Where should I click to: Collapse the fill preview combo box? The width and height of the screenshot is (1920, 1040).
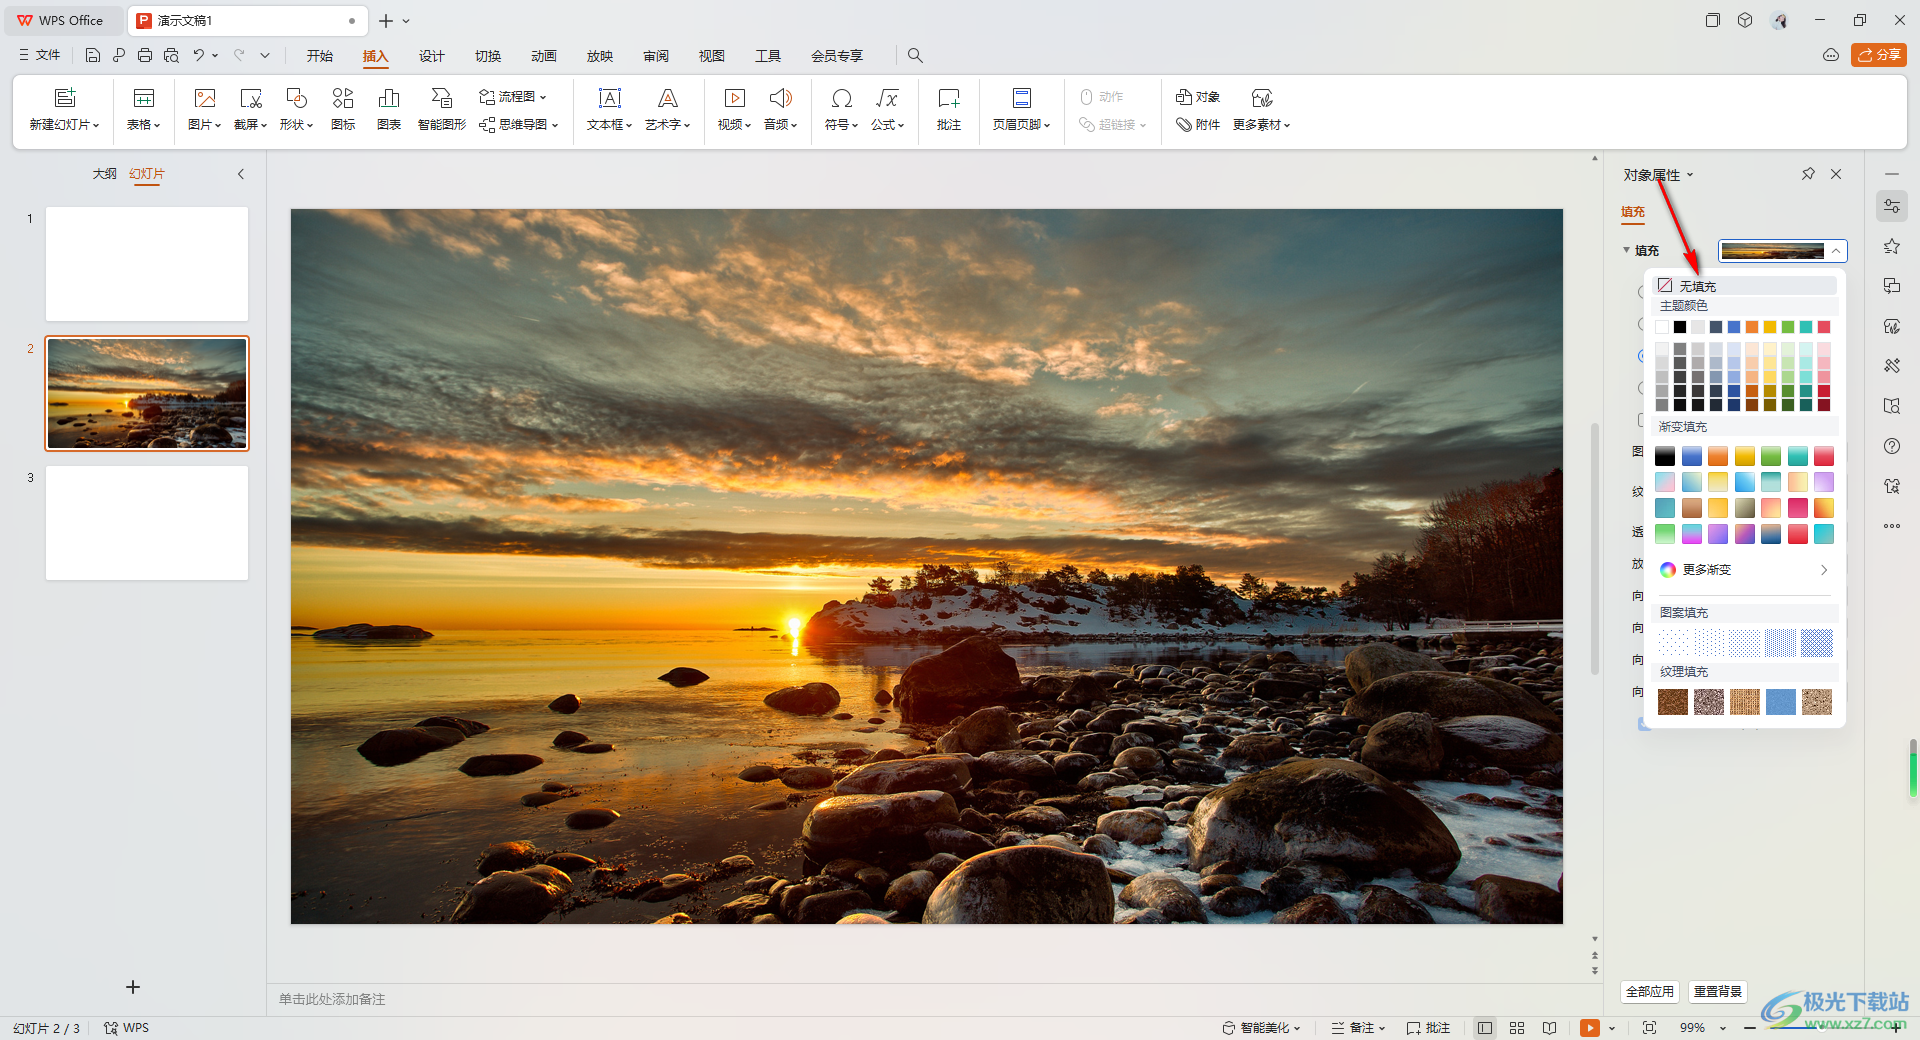[x=1836, y=251]
